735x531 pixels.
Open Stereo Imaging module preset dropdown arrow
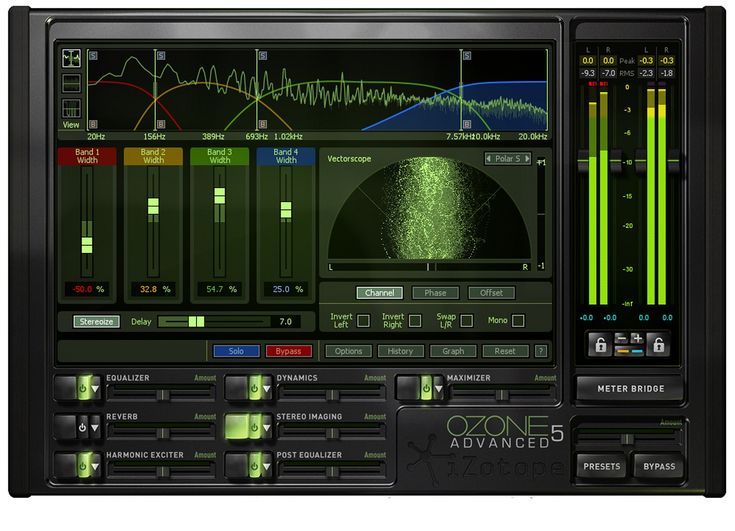267,428
